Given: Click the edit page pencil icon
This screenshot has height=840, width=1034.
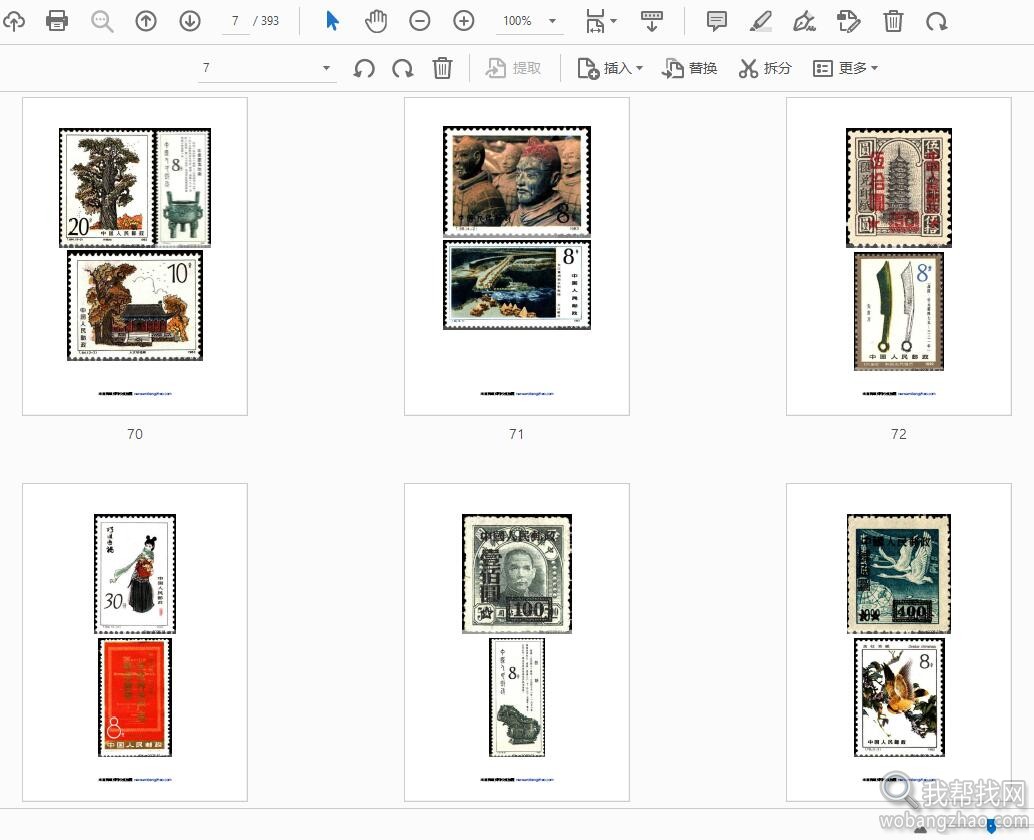Looking at the screenshot, I should pos(849,21).
